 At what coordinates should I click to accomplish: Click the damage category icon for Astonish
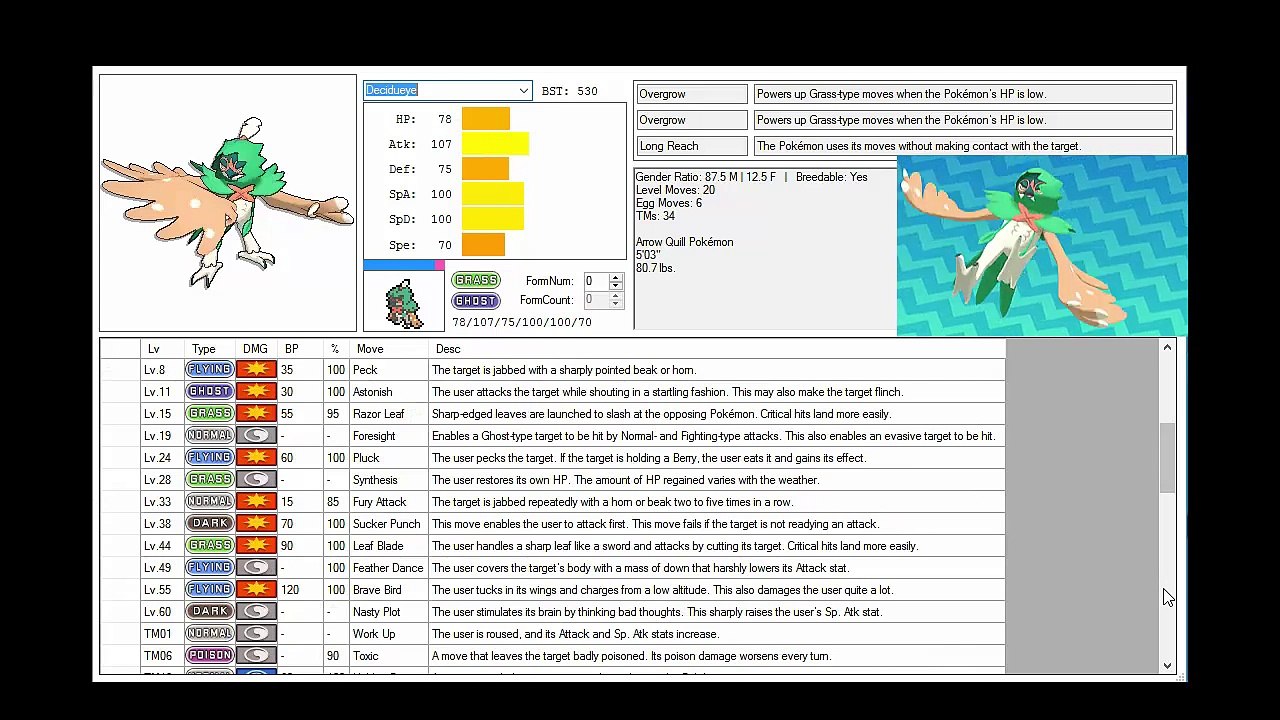[256, 392]
